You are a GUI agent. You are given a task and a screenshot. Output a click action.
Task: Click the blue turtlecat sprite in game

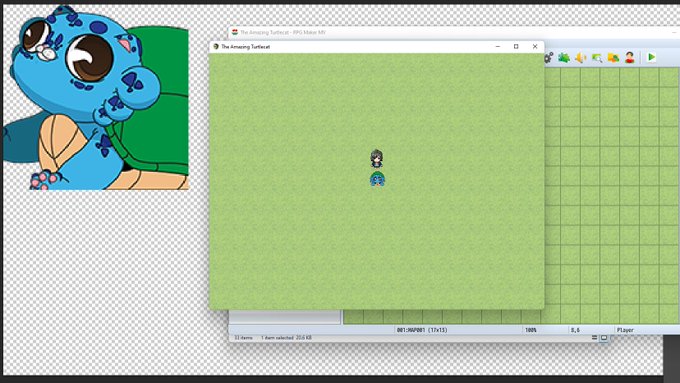pyautogui.click(x=377, y=179)
